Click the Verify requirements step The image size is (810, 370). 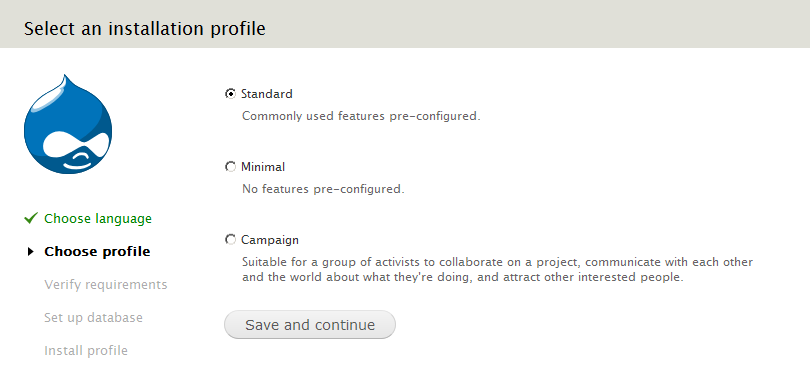click(106, 285)
